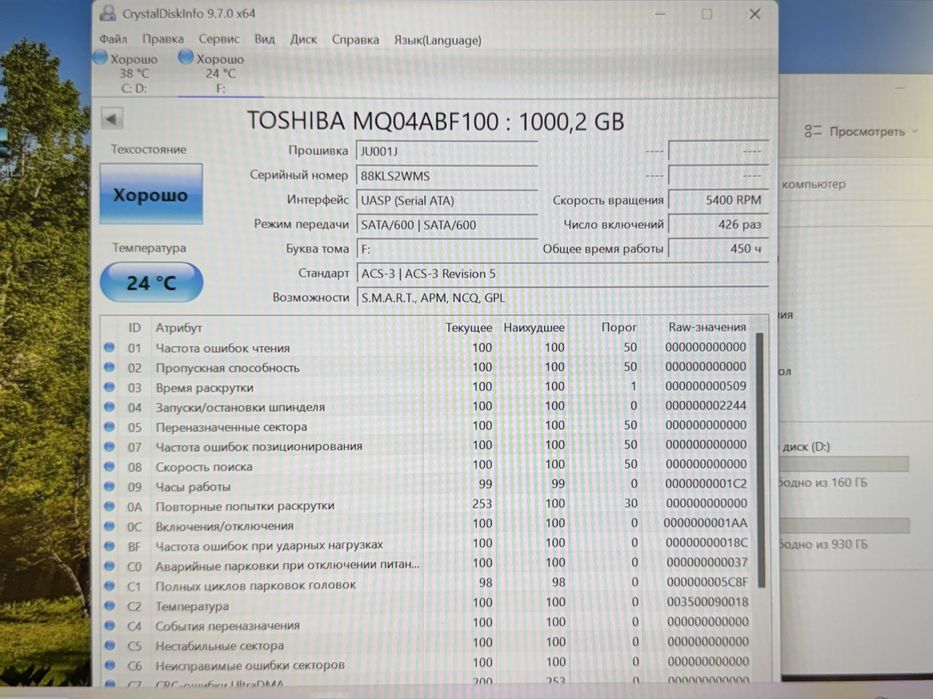Open the Справка menu

tap(355, 40)
